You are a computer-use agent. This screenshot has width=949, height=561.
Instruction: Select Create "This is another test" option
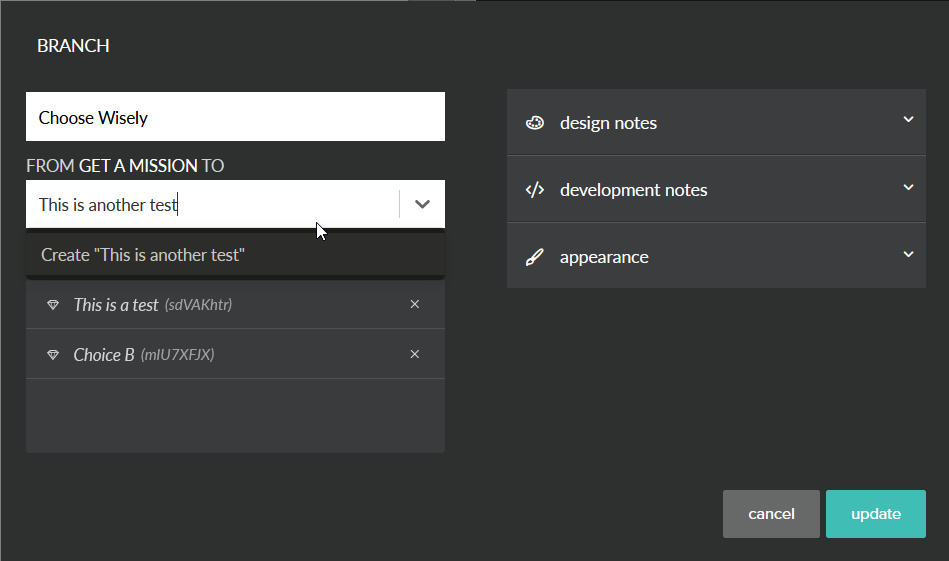click(x=235, y=255)
